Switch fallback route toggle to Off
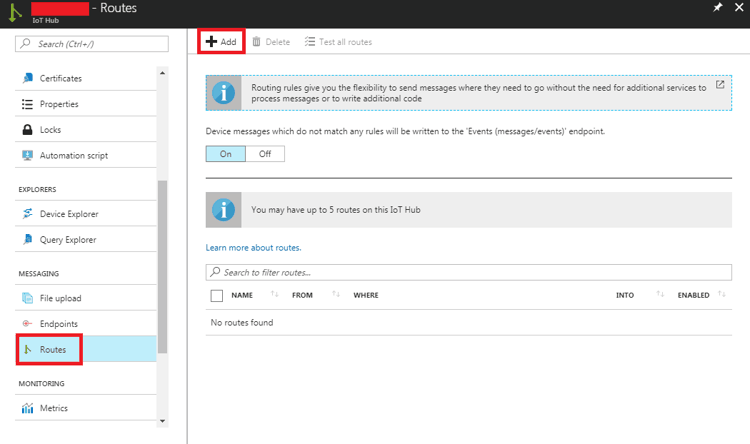 265,154
